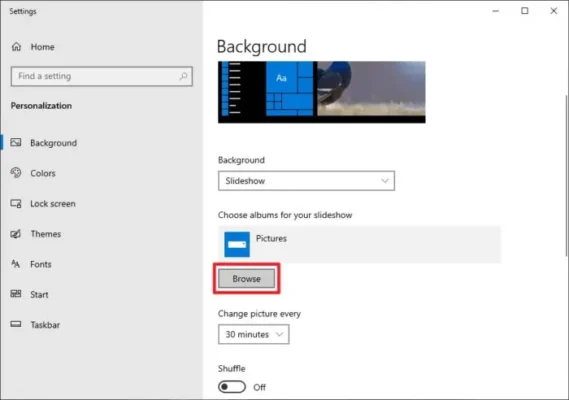
Task: Click the Start tiles icon
Action: pyautogui.click(x=16, y=294)
